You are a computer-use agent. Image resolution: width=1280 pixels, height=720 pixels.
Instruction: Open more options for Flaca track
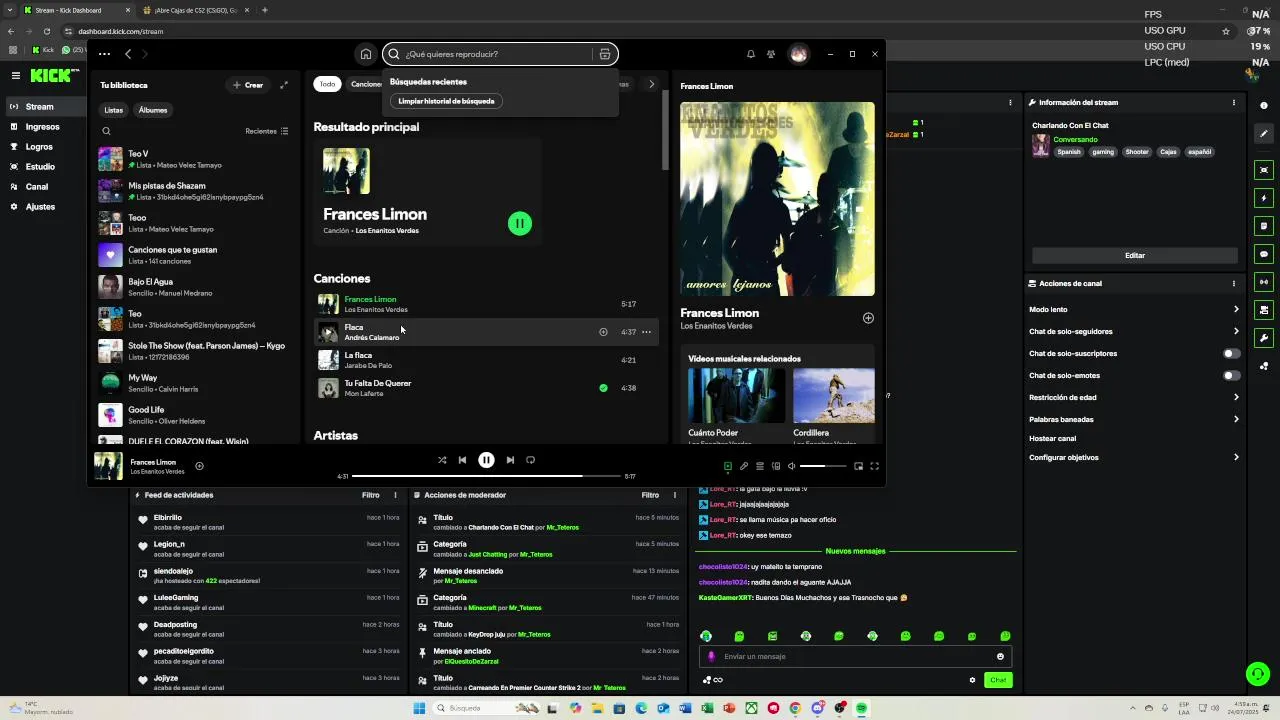[647, 332]
